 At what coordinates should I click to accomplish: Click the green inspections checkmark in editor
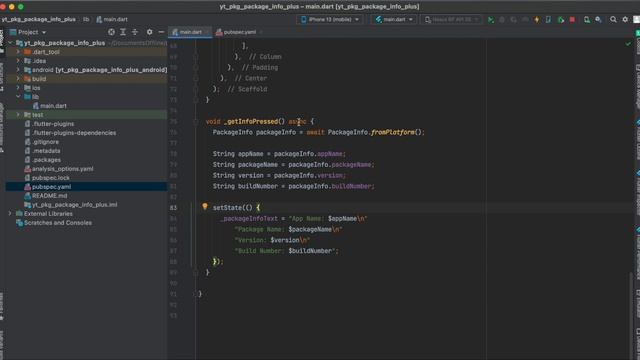click(x=628, y=44)
